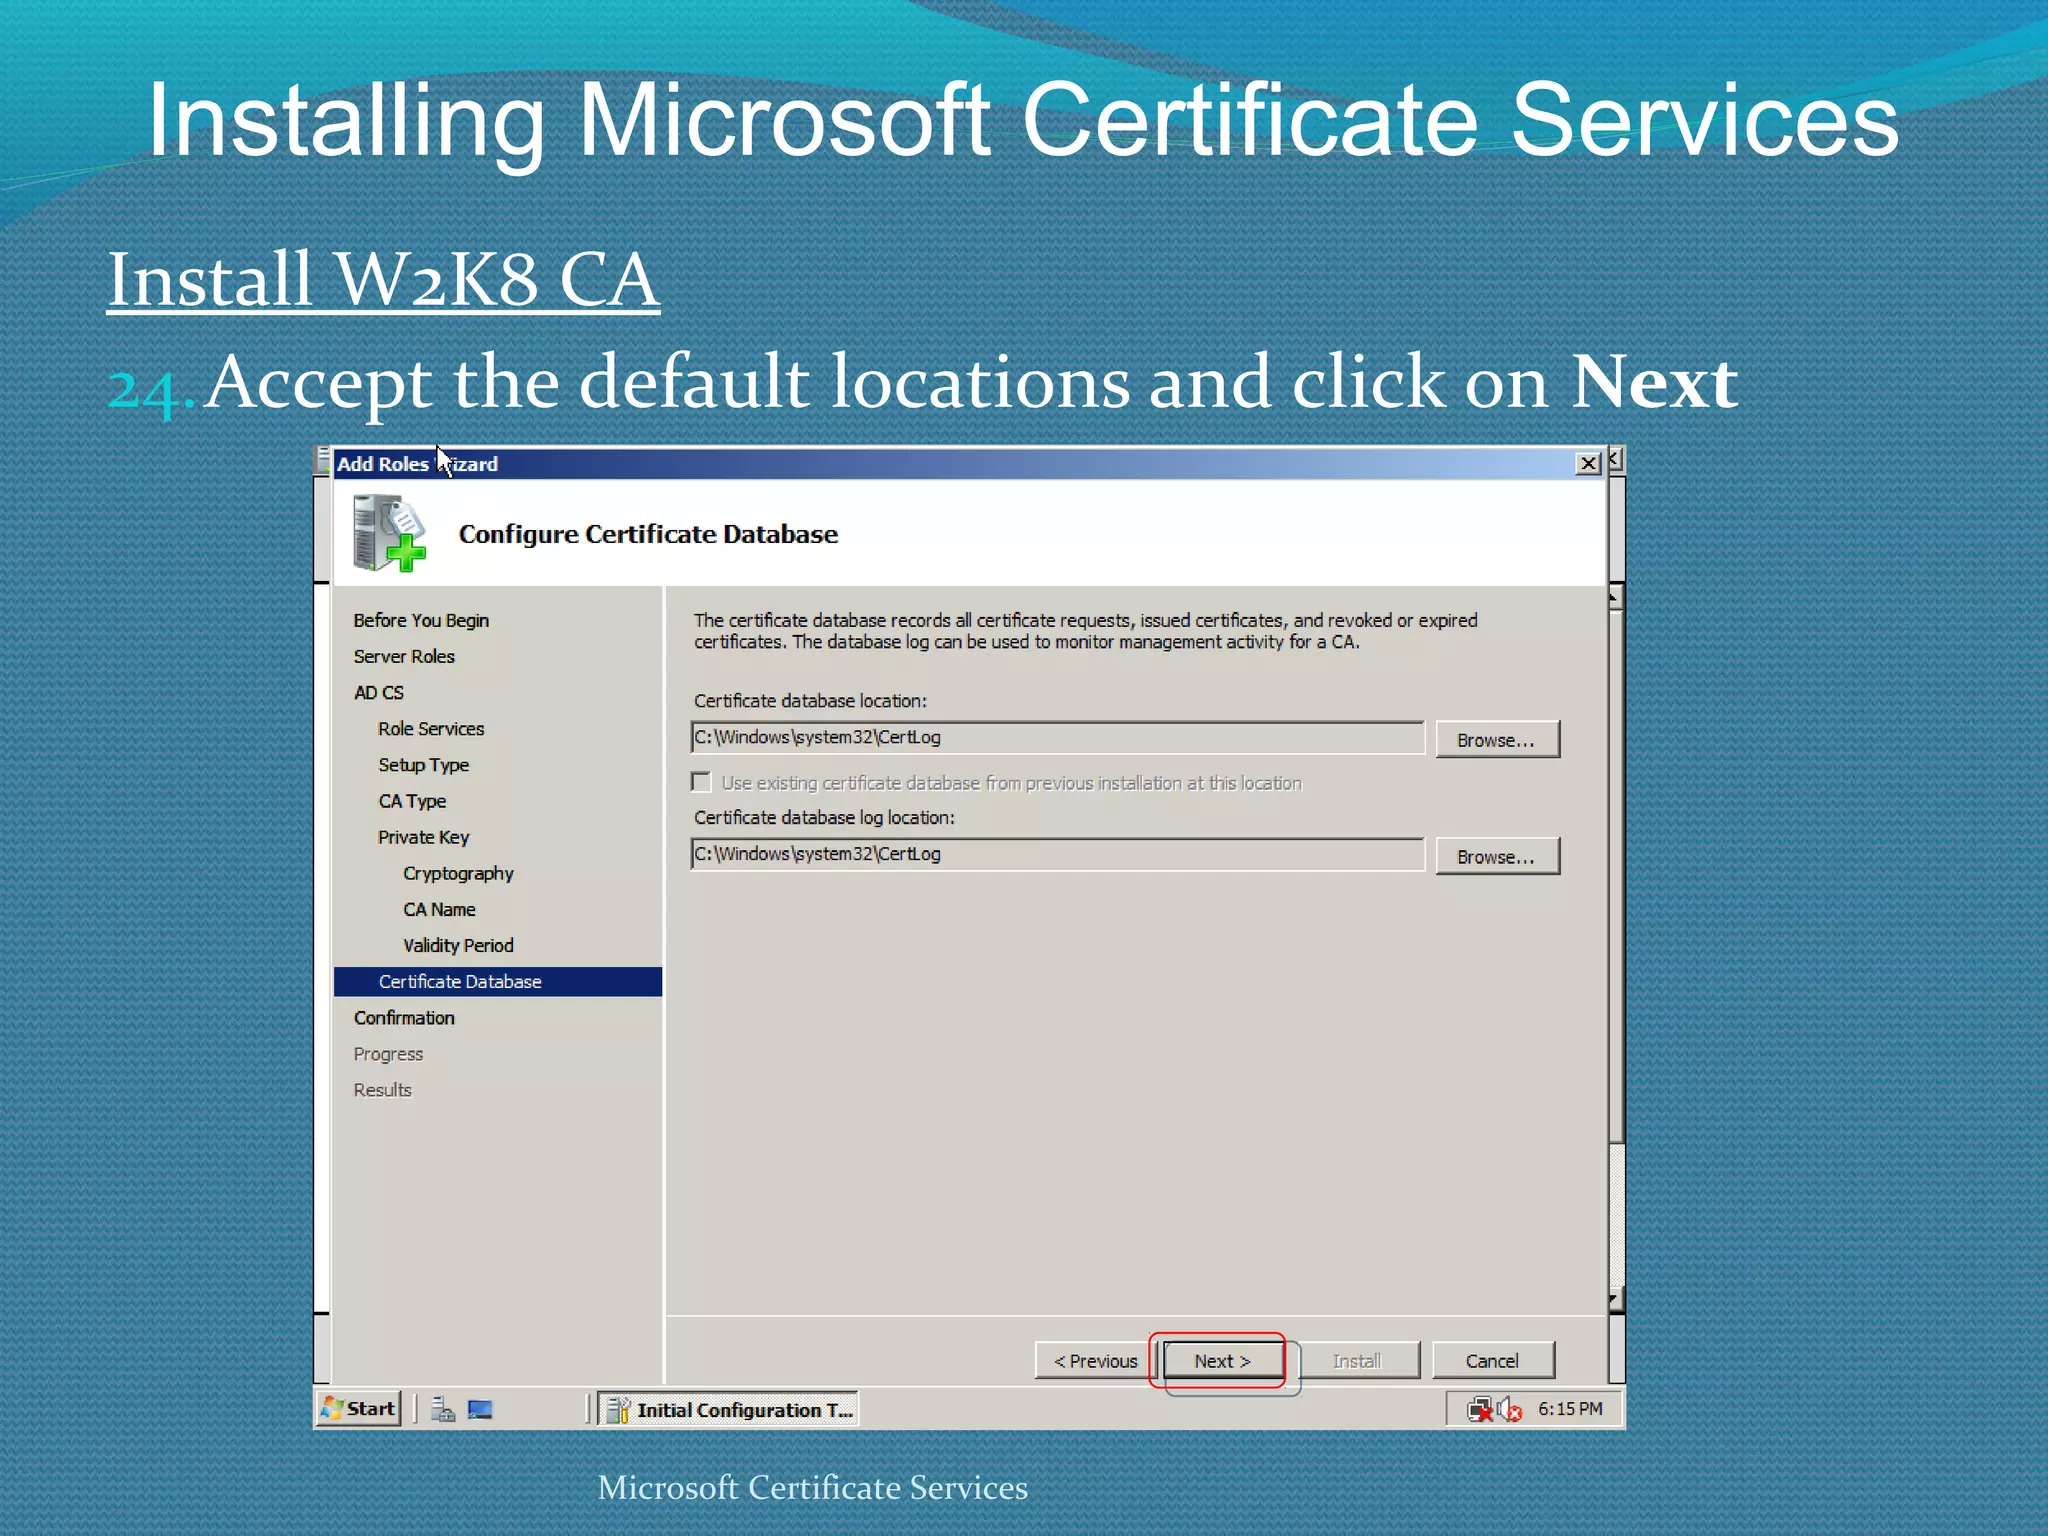
Task: Open the AD CS step
Action: (x=379, y=692)
